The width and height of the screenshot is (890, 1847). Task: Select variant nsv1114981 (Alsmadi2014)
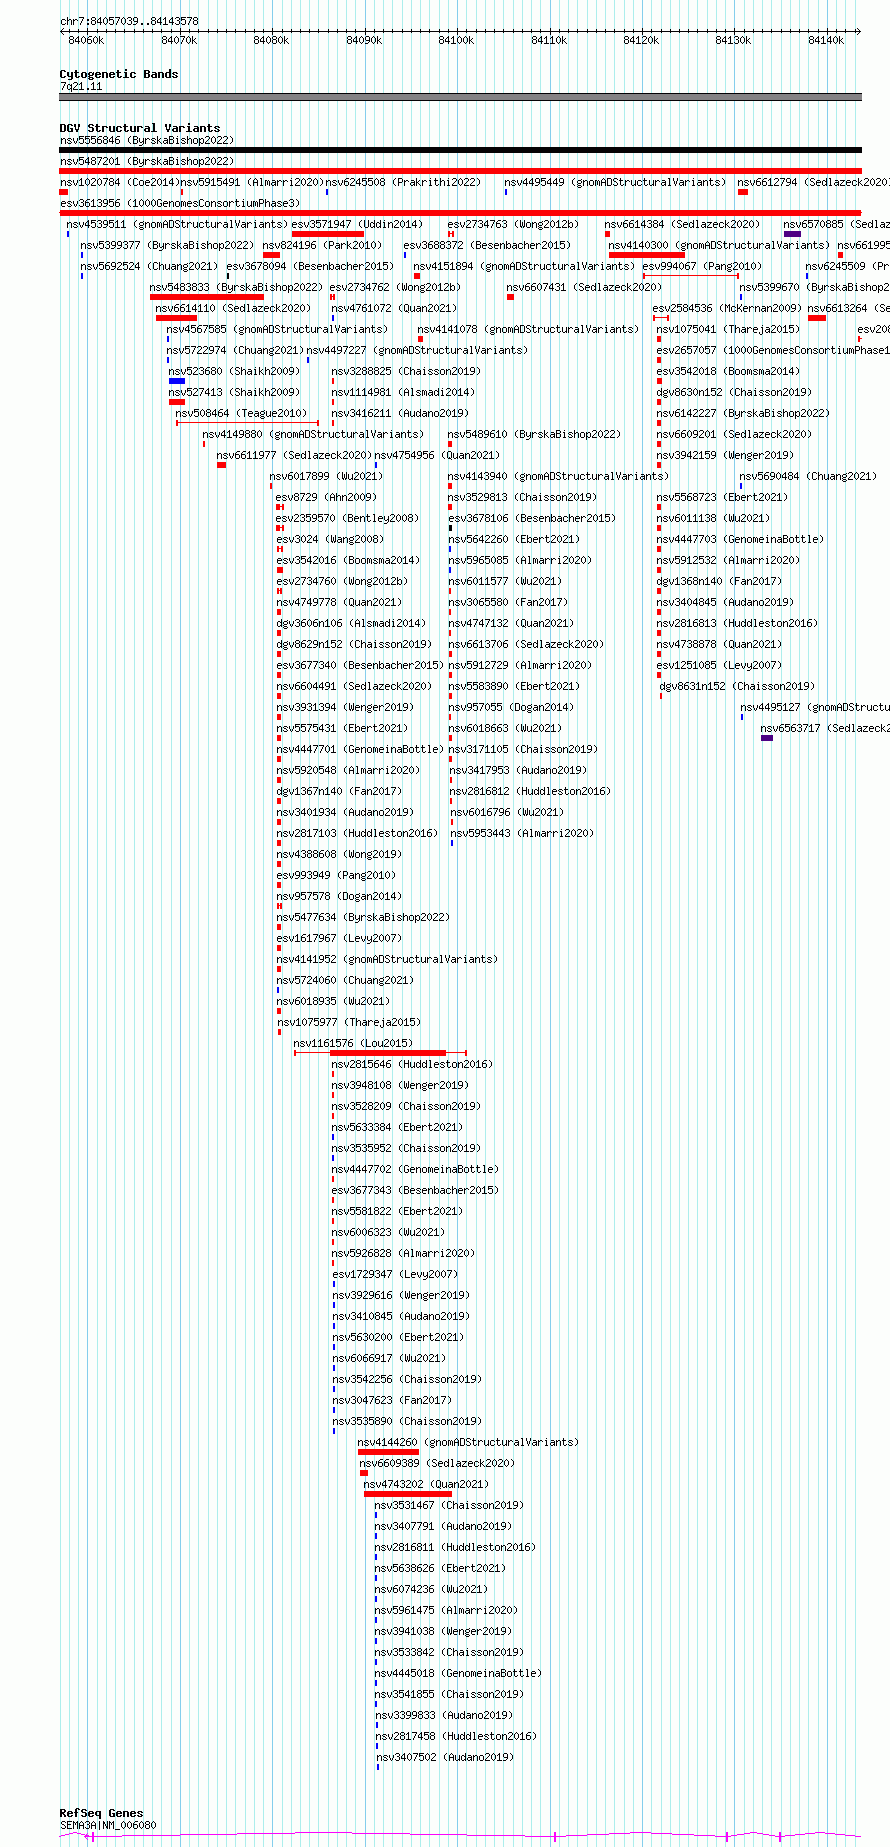[x=403, y=393]
